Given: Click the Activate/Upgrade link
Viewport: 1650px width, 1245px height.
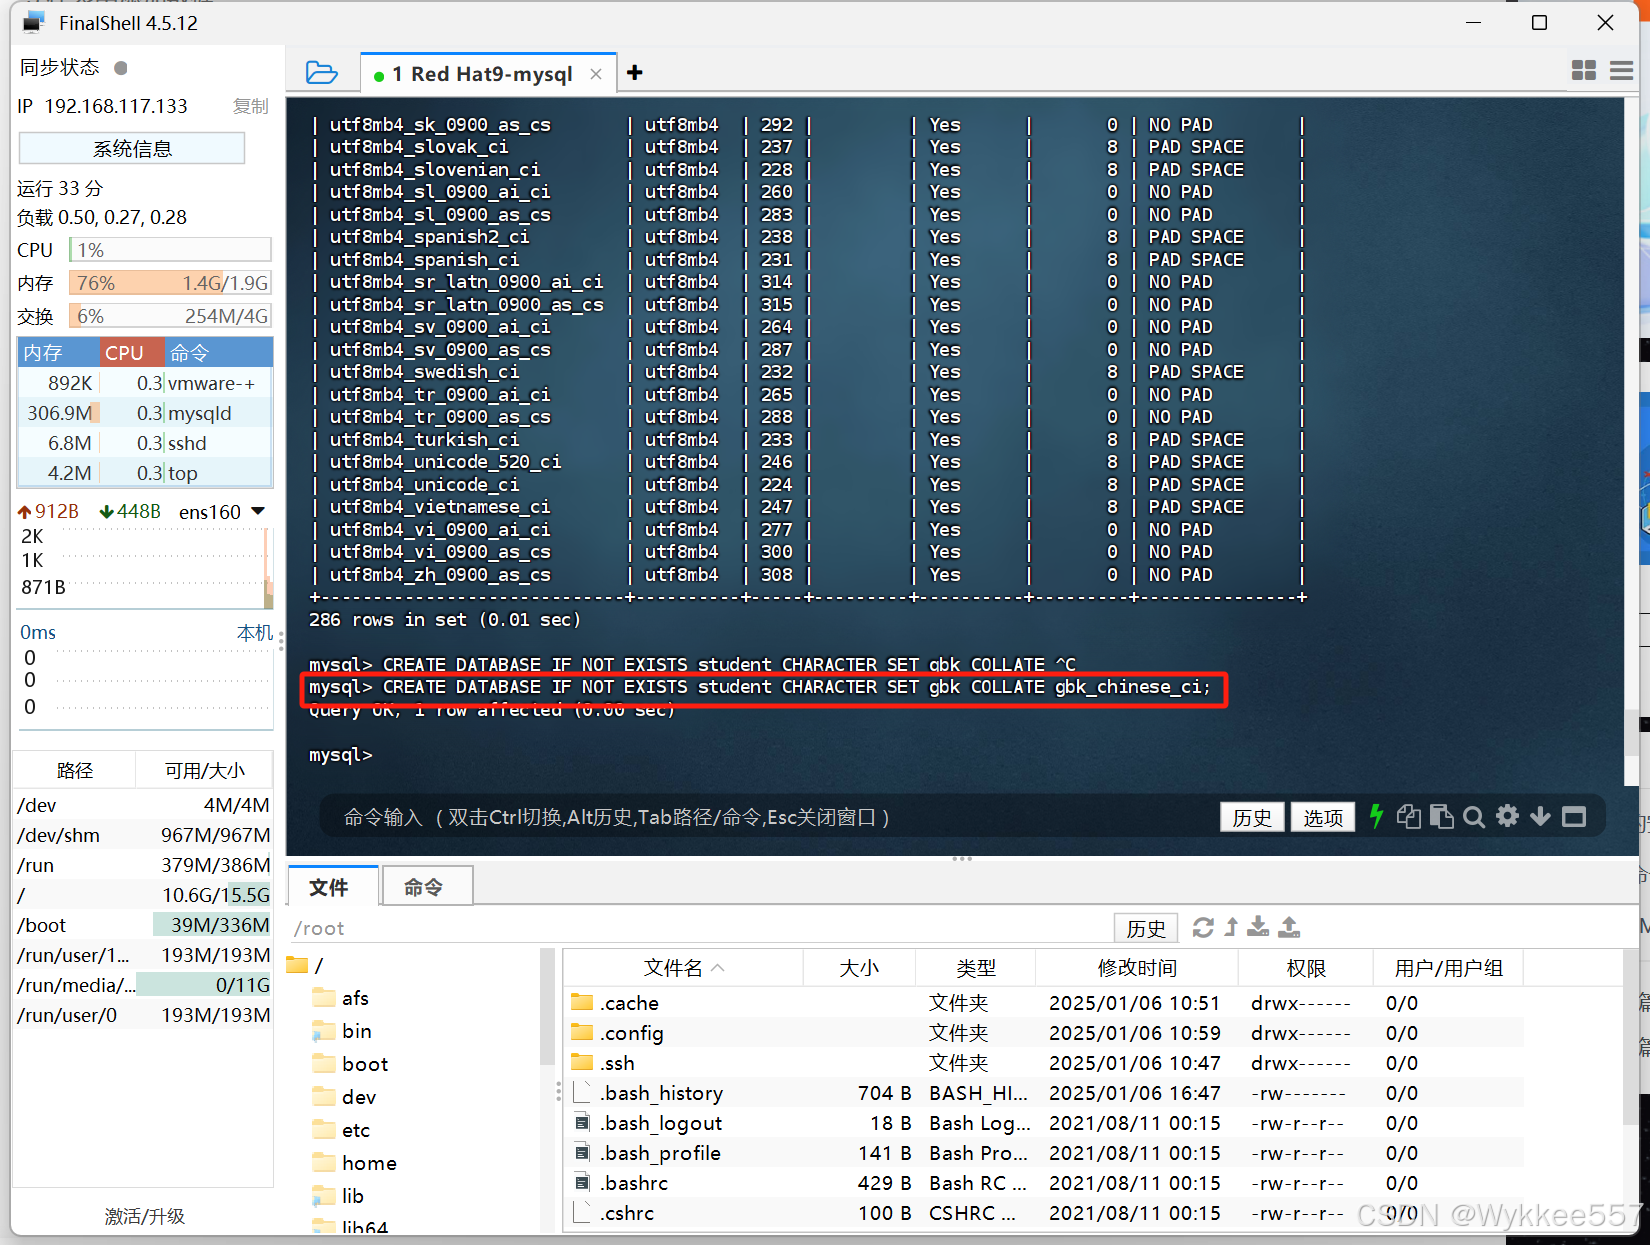Looking at the screenshot, I should (x=145, y=1216).
